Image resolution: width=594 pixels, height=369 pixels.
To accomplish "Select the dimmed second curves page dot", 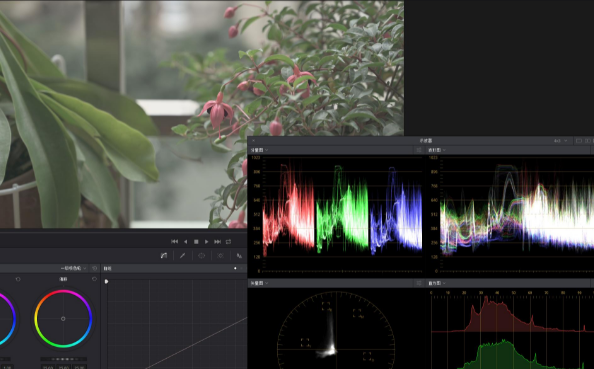I will point(241,268).
